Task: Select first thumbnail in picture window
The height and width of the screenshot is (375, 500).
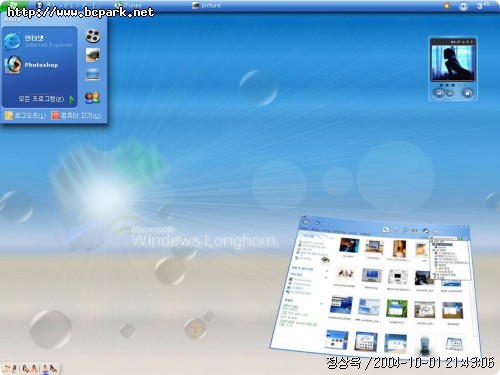Action: 349,246
